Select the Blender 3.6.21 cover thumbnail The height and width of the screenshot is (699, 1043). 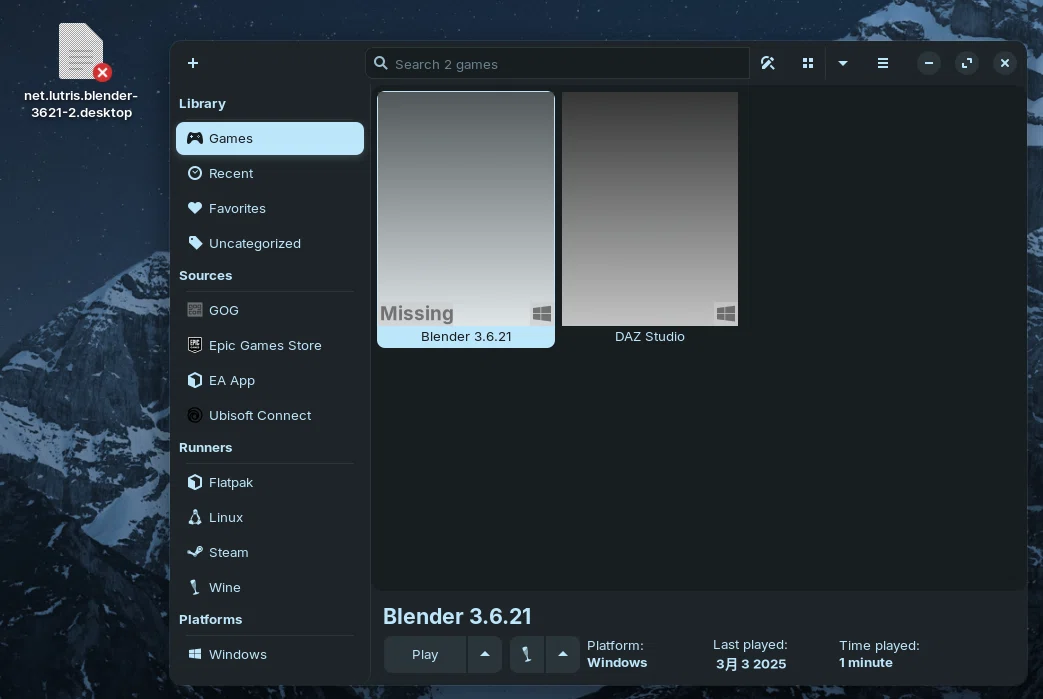tap(466, 209)
